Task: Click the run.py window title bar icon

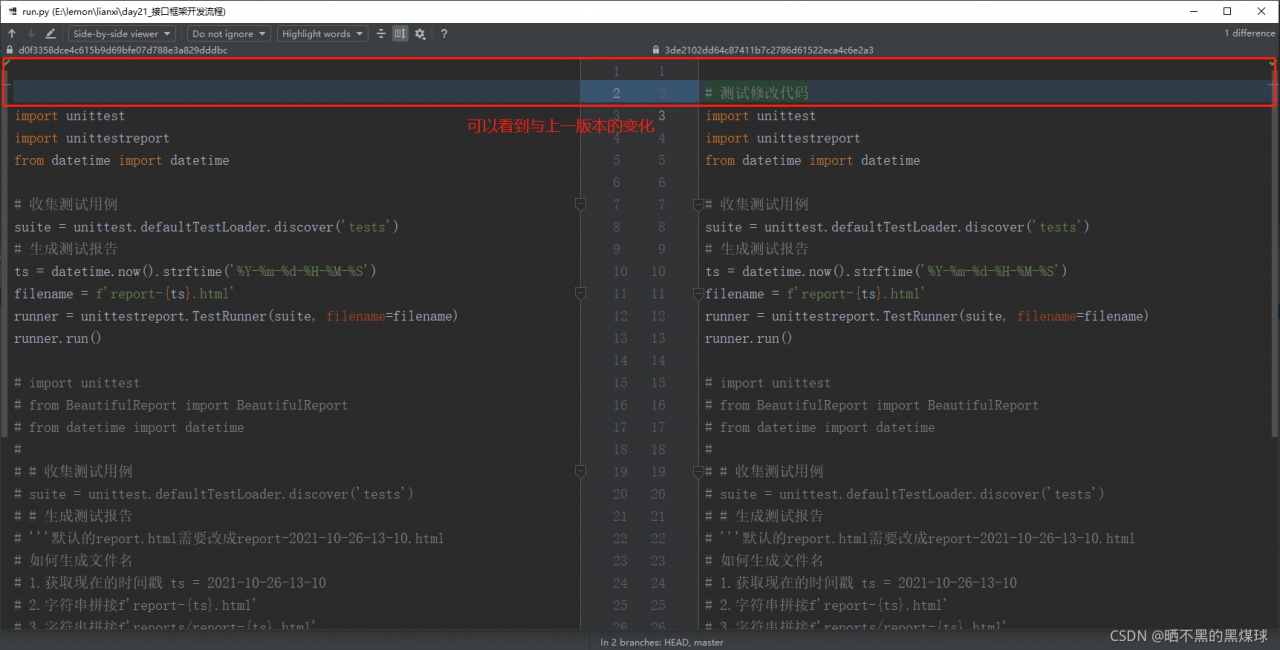Action: (x=12, y=11)
